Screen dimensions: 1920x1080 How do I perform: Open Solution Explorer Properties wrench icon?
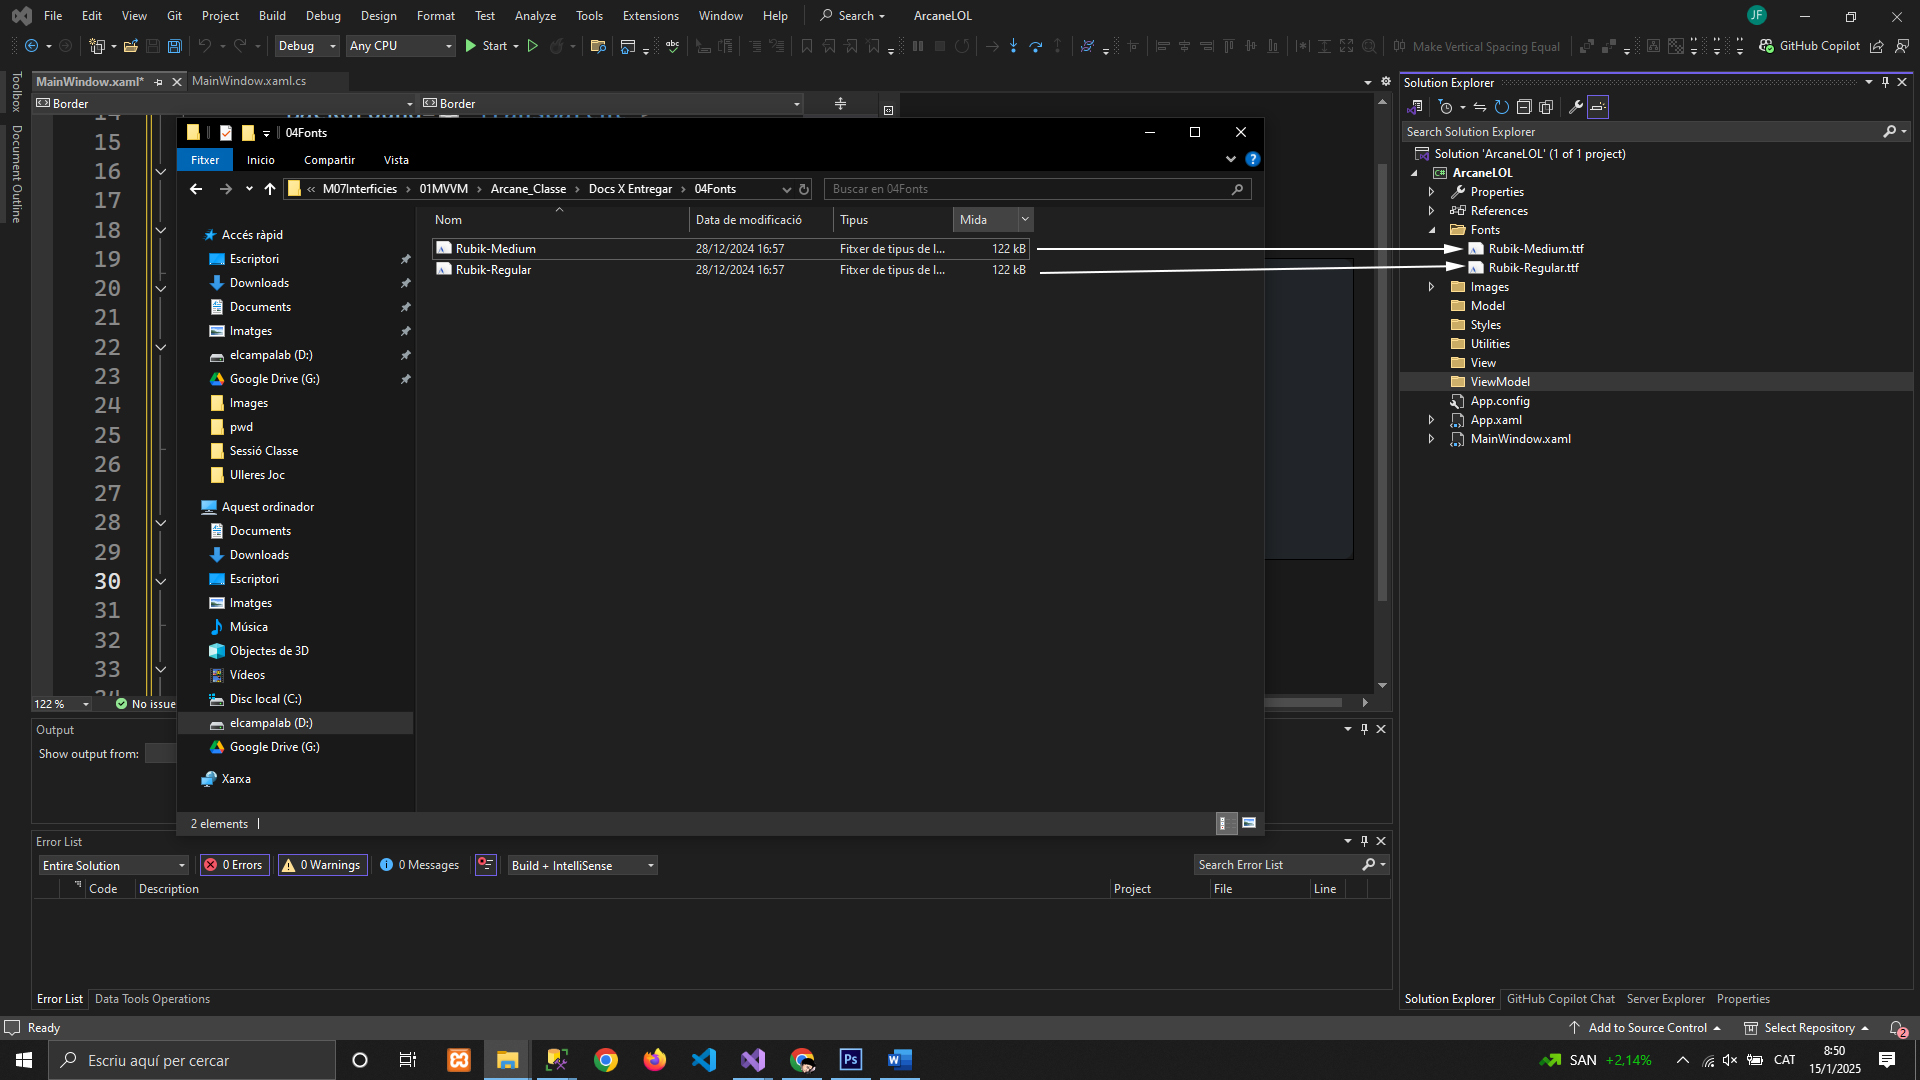[1575, 107]
